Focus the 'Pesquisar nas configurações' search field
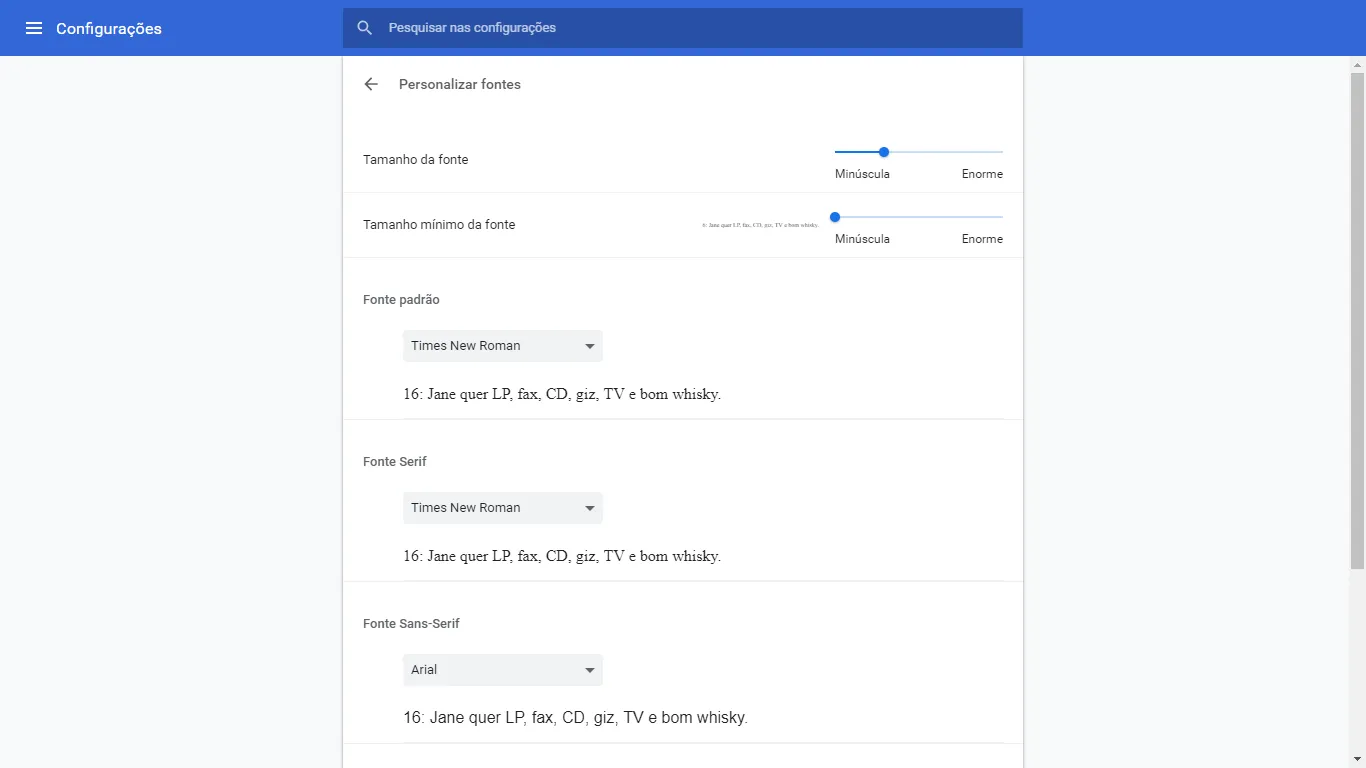The height and width of the screenshot is (768, 1366). (690, 28)
